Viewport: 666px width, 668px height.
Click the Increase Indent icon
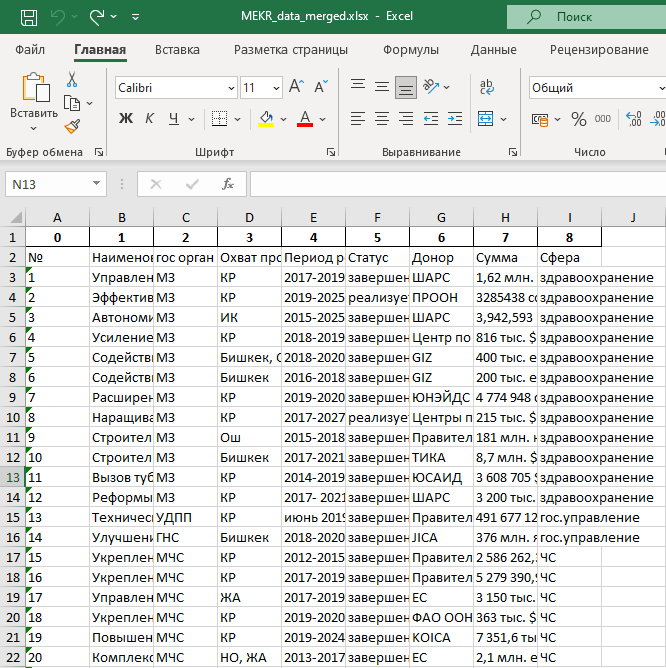click(x=455, y=119)
